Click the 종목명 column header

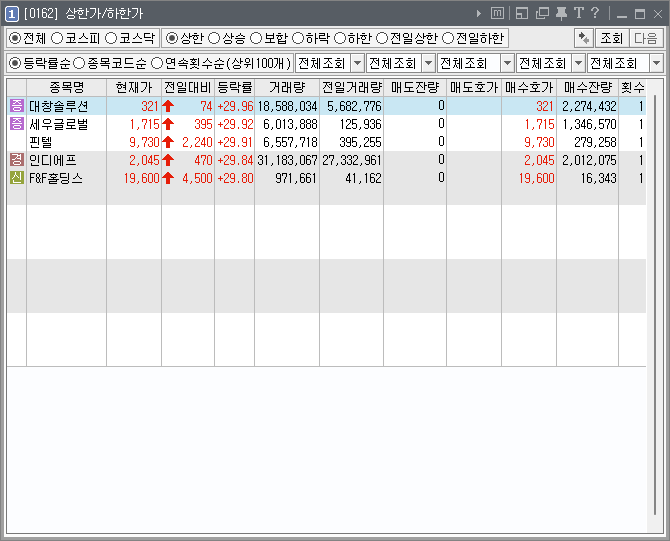(x=66, y=88)
